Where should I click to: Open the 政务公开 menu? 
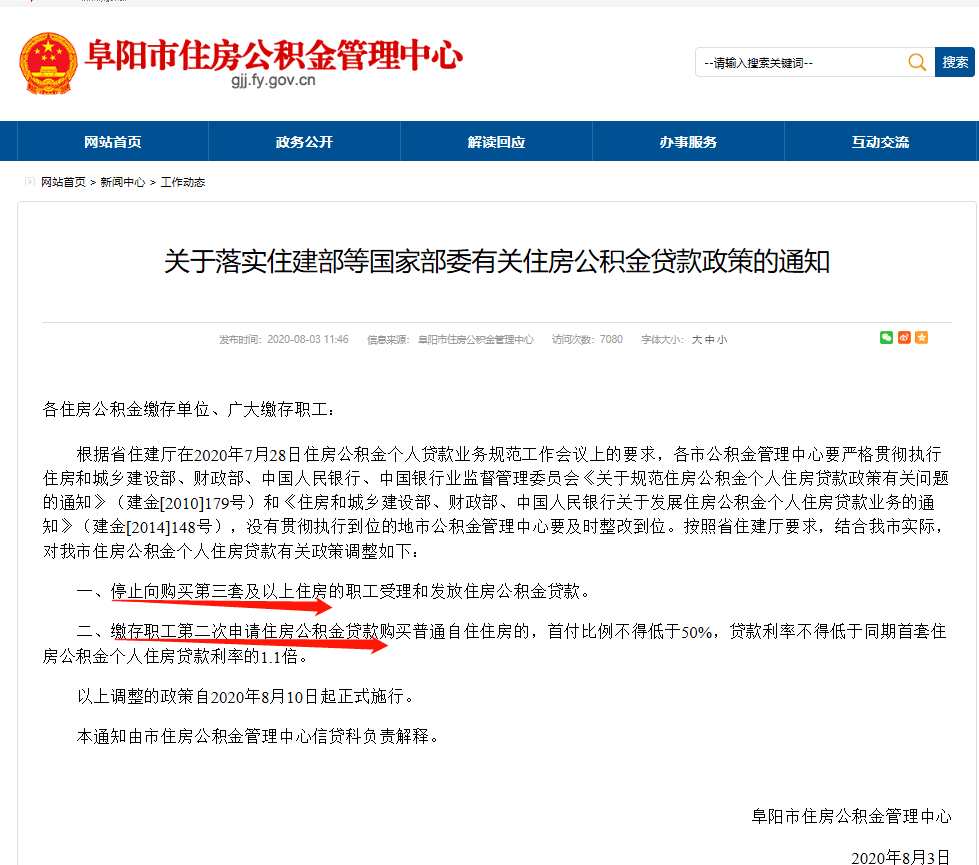pos(305,142)
